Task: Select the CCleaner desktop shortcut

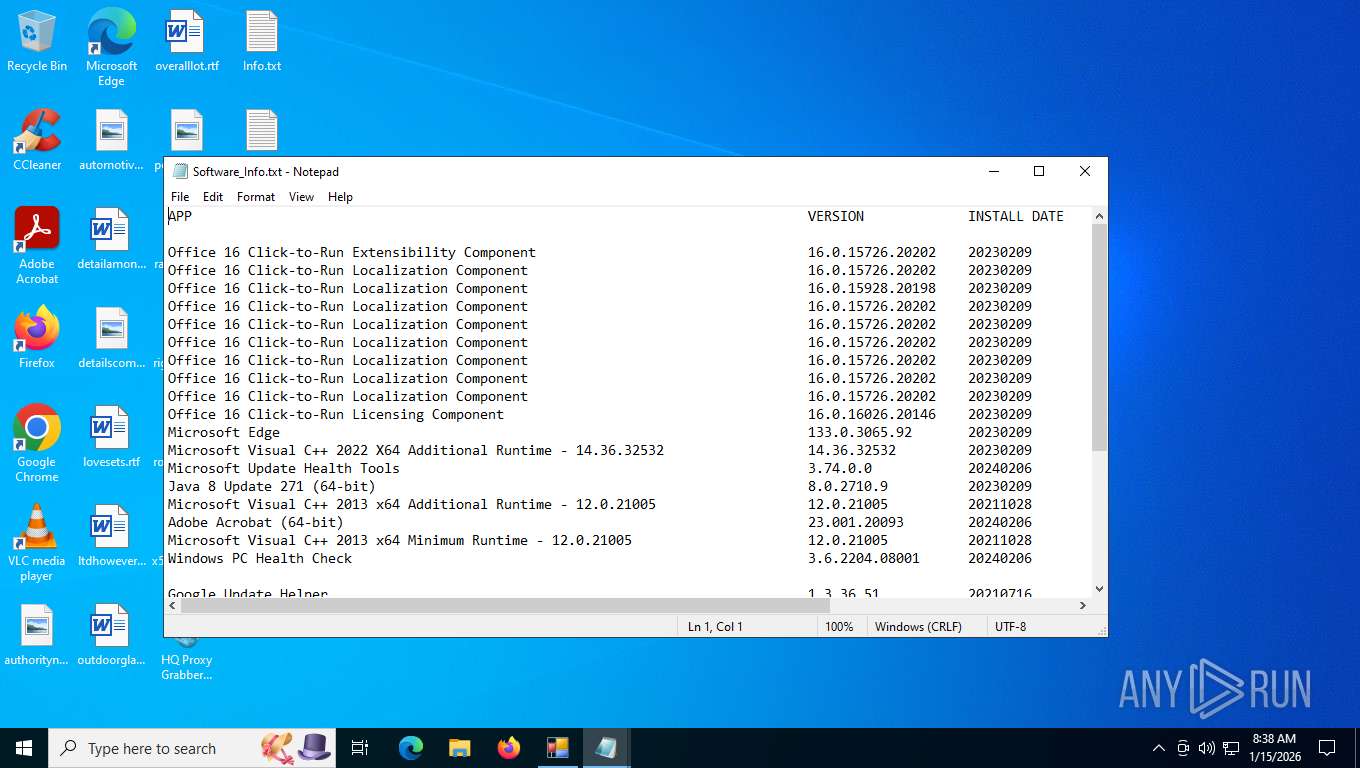Action: click(37, 140)
